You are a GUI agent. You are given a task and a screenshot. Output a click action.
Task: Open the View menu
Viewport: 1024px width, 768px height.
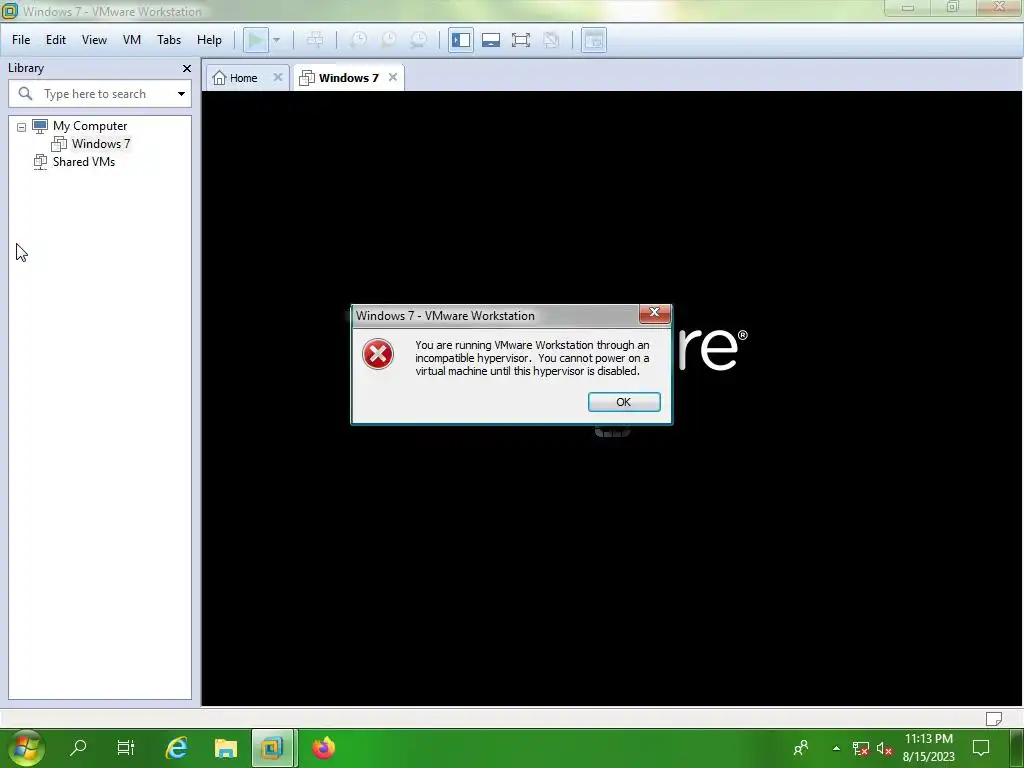click(94, 40)
